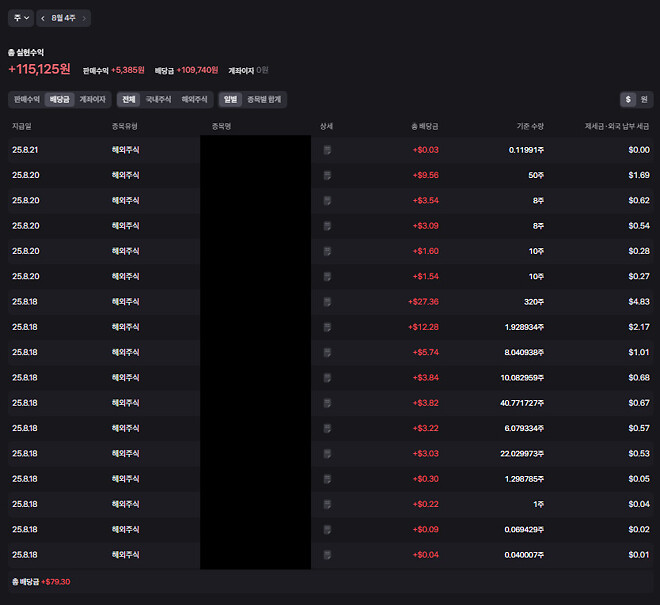Switch to 판매수익 tab
The height and width of the screenshot is (605, 660).
click(x=27, y=99)
